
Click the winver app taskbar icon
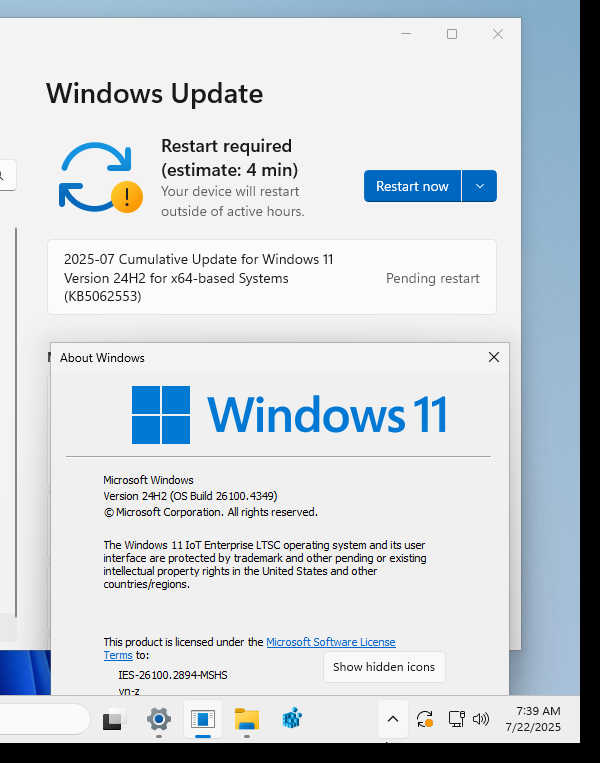coord(203,719)
